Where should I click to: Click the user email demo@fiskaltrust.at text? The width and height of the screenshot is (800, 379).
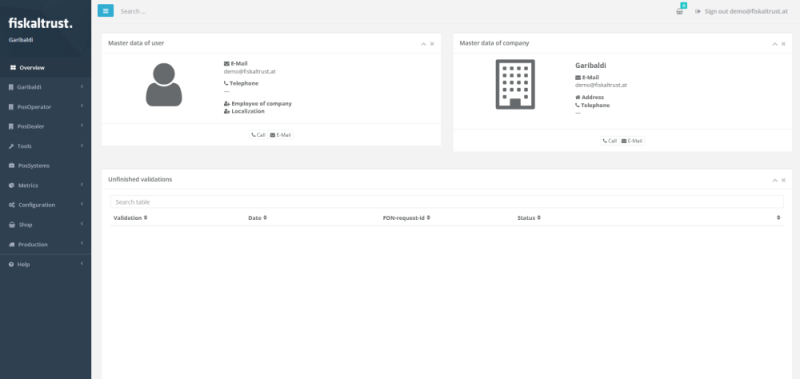(x=249, y=71)
